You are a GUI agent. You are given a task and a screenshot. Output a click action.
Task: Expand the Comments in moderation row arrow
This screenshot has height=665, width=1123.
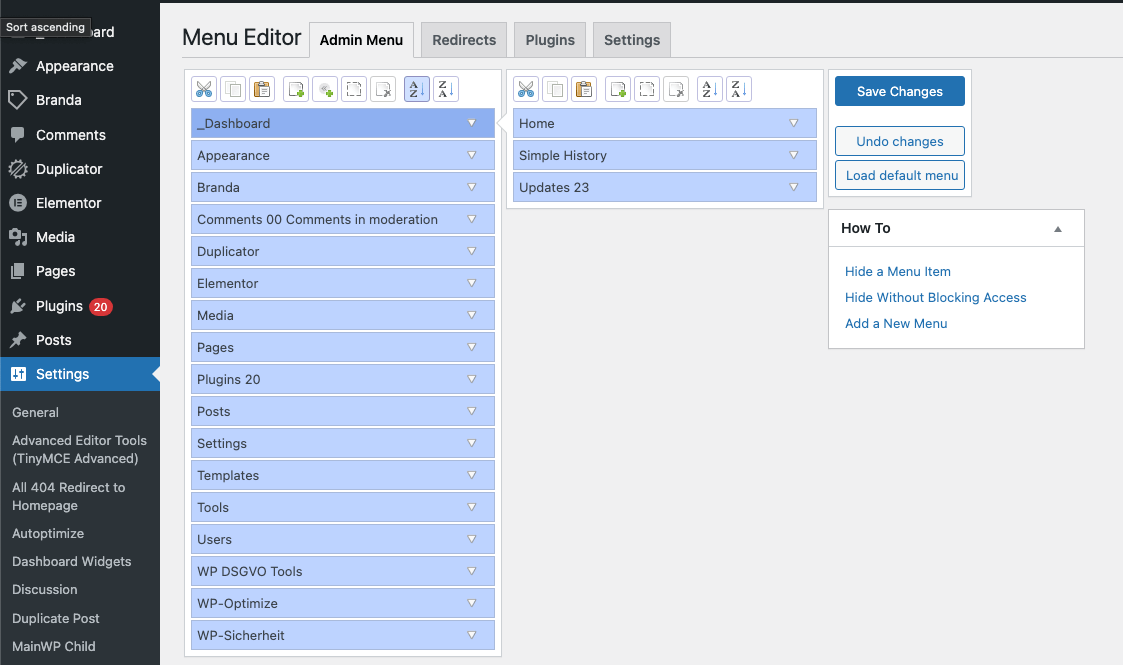(471, 219)
